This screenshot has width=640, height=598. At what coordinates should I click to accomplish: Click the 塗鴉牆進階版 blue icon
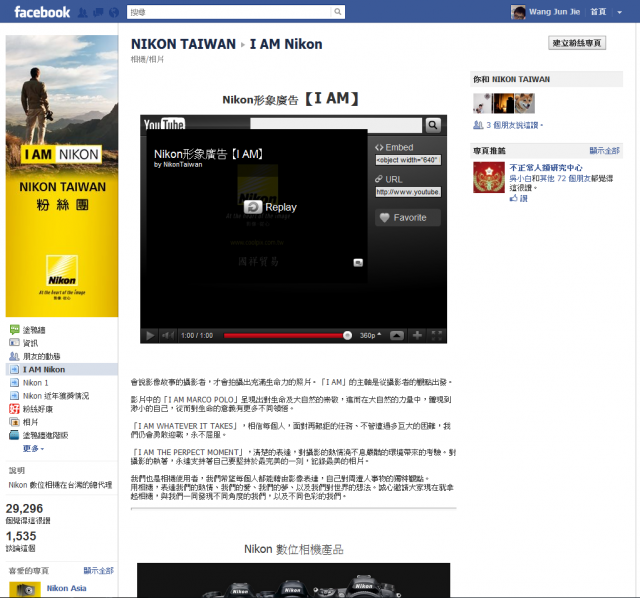pos(14,435)
